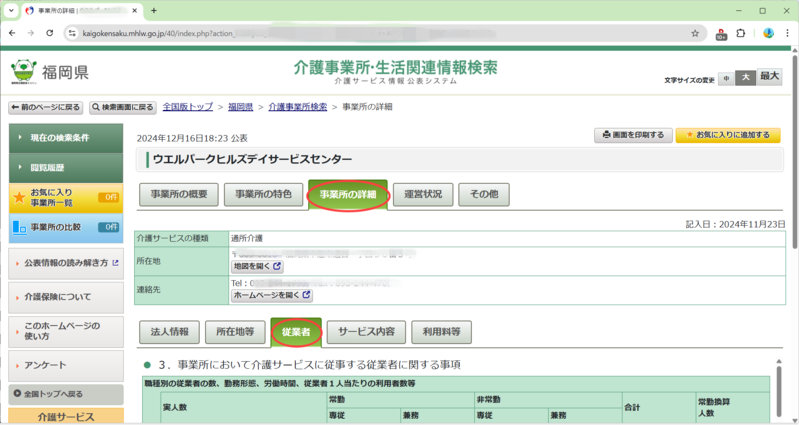Bookmark page with star icon
799x425 pixels.
click(695, 33)
